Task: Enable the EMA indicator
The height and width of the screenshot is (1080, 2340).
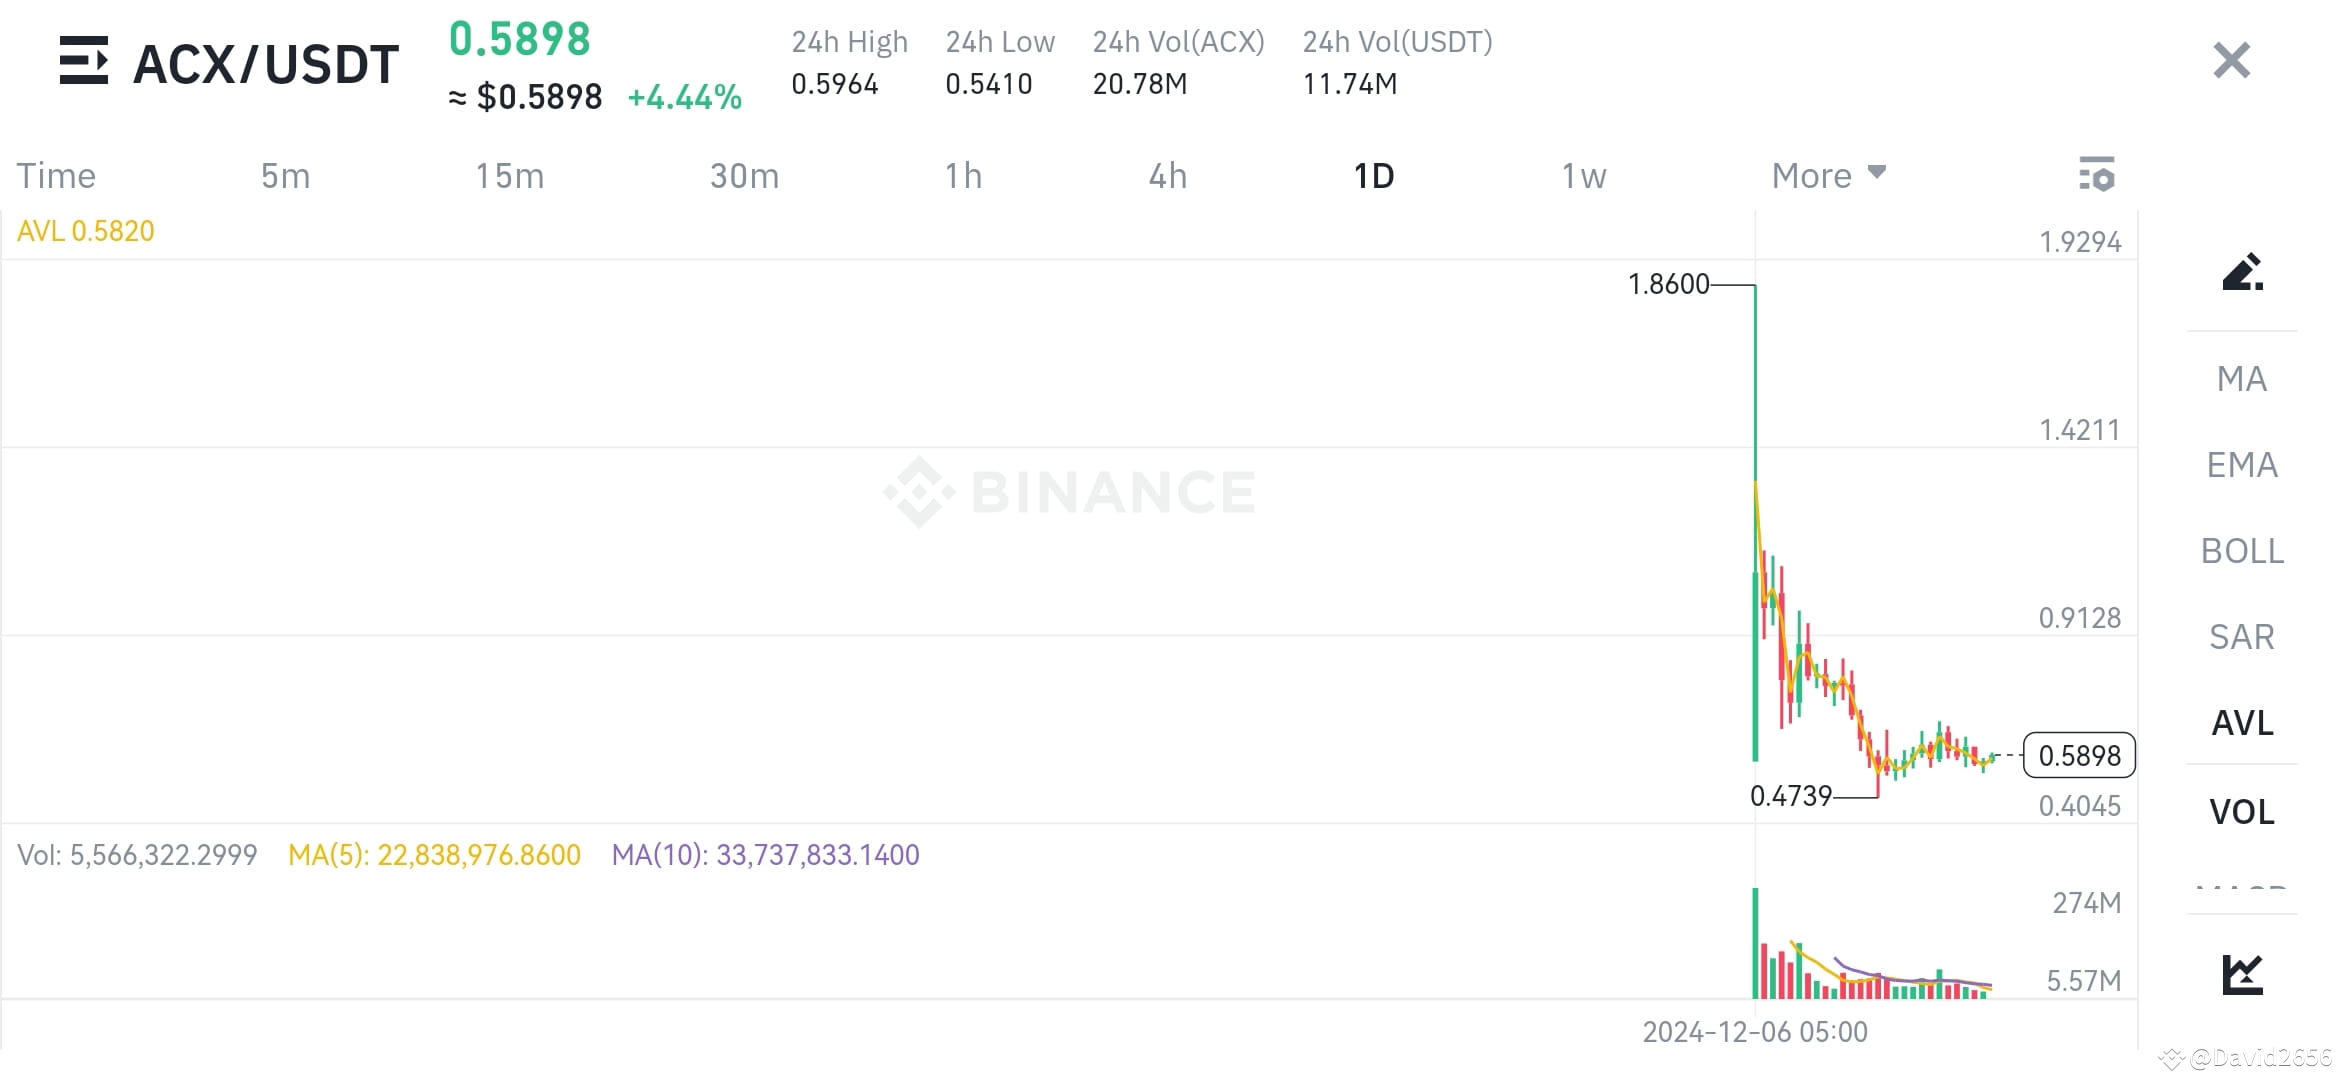Action: click(x=2243, y=464)
